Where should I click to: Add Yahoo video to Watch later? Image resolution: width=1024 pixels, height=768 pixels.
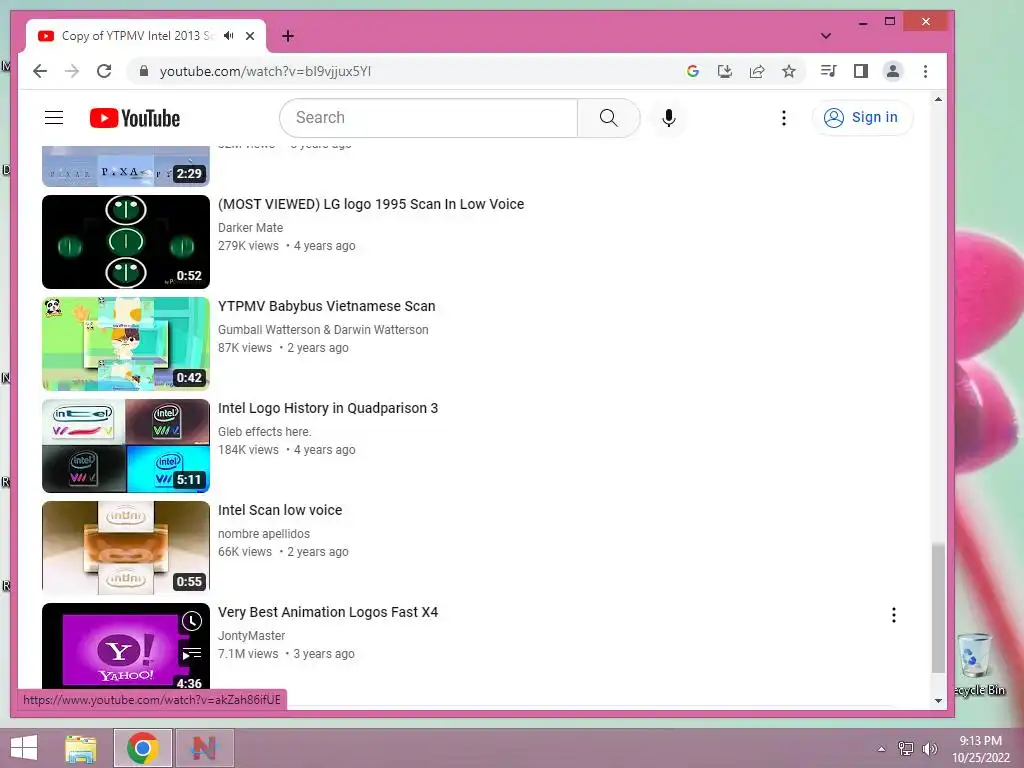[191, 621]
